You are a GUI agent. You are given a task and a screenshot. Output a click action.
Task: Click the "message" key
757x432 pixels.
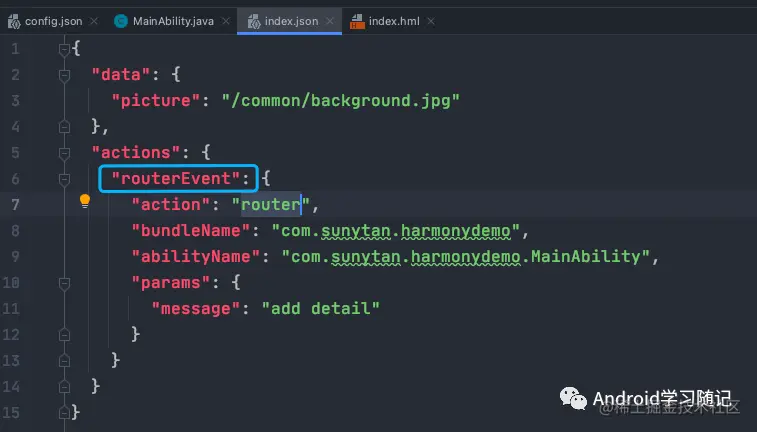(196, 308)
